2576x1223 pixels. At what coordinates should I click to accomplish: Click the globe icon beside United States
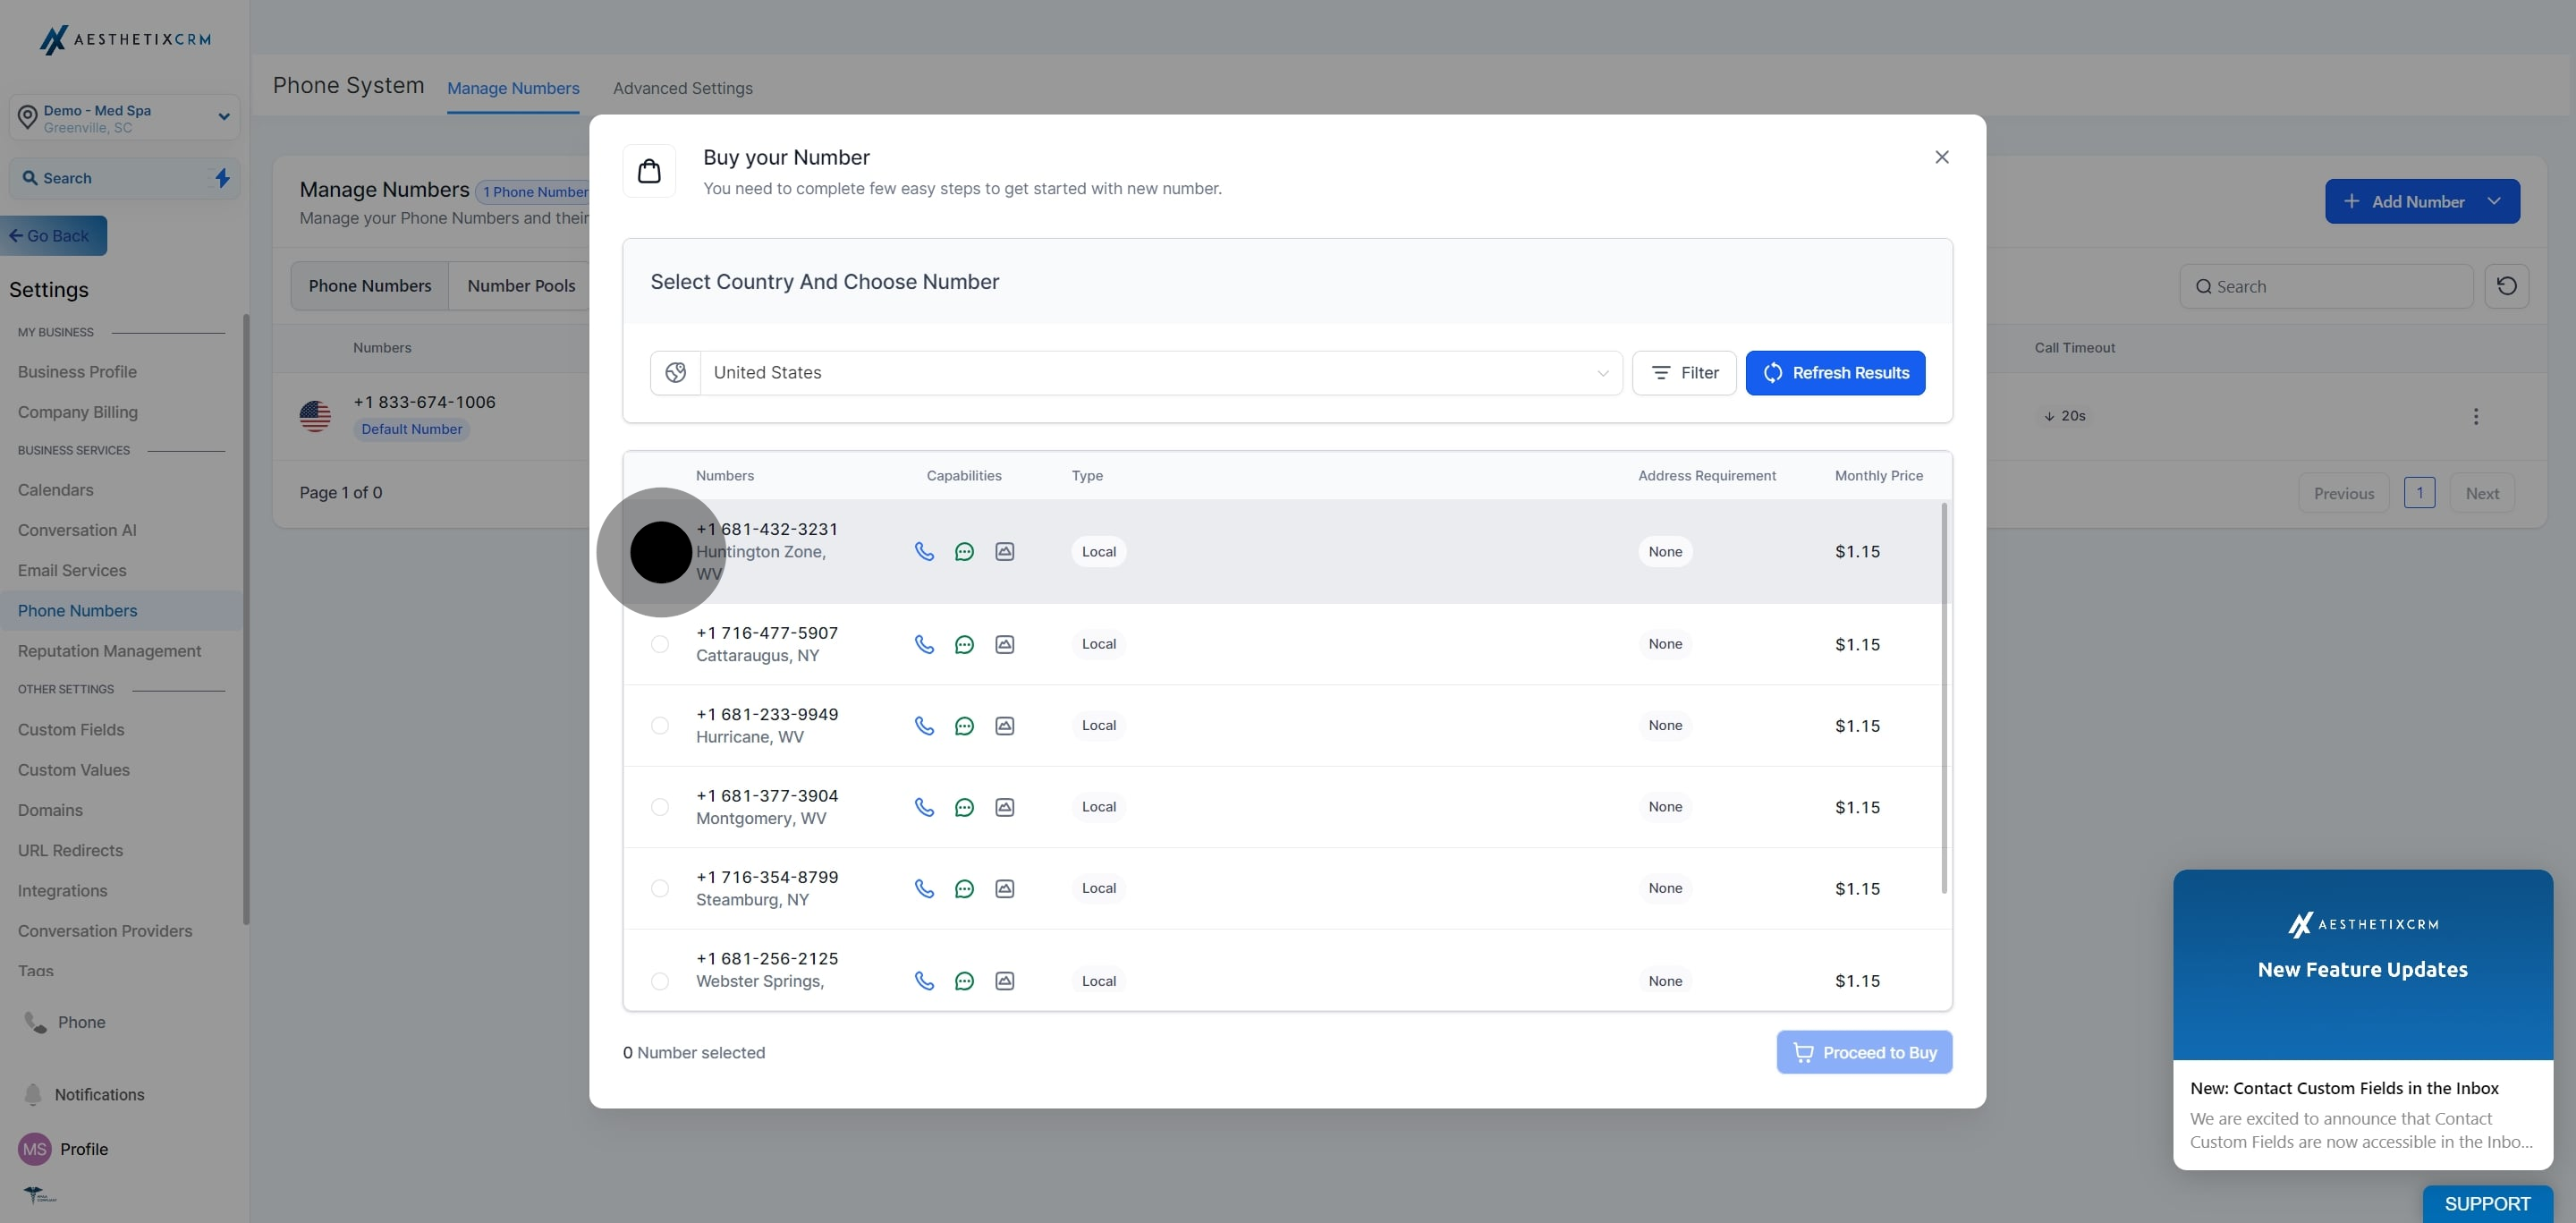(x=676, y=373)
